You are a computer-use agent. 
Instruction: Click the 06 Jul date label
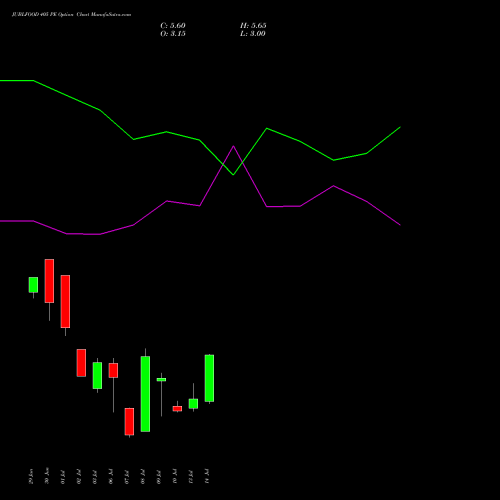(111, 477)
